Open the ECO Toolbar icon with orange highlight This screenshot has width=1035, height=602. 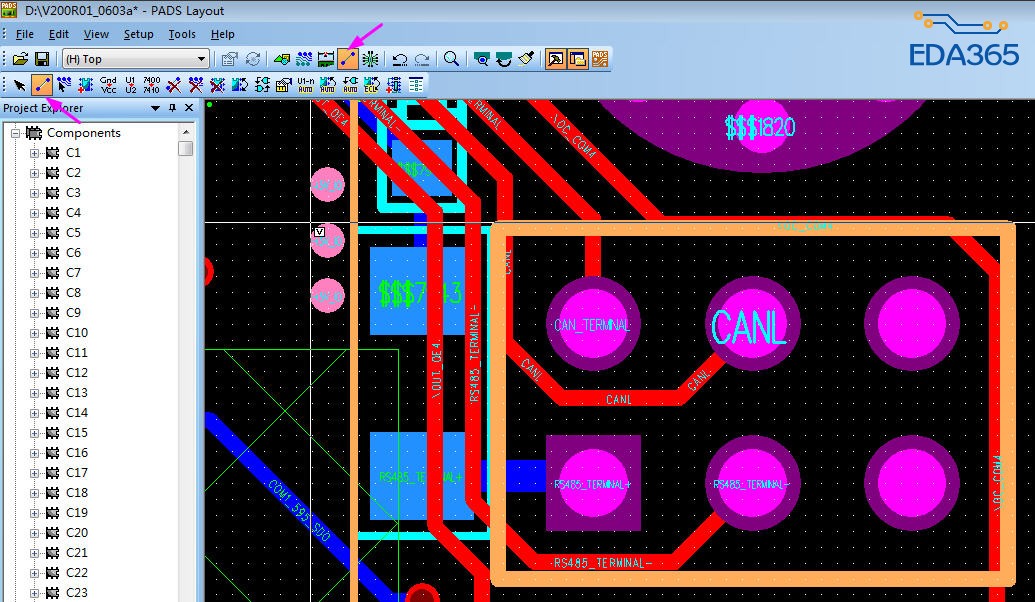click(349, 59)
